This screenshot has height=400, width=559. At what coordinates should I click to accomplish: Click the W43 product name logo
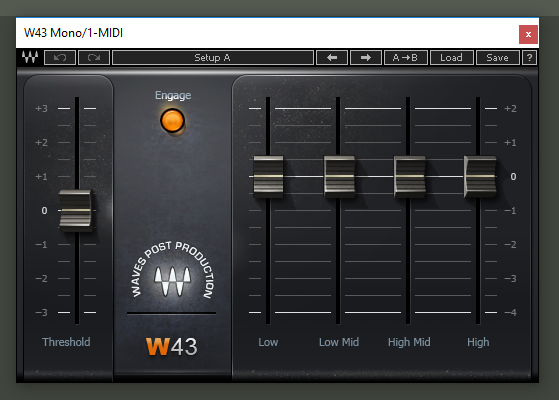(171, 347)
